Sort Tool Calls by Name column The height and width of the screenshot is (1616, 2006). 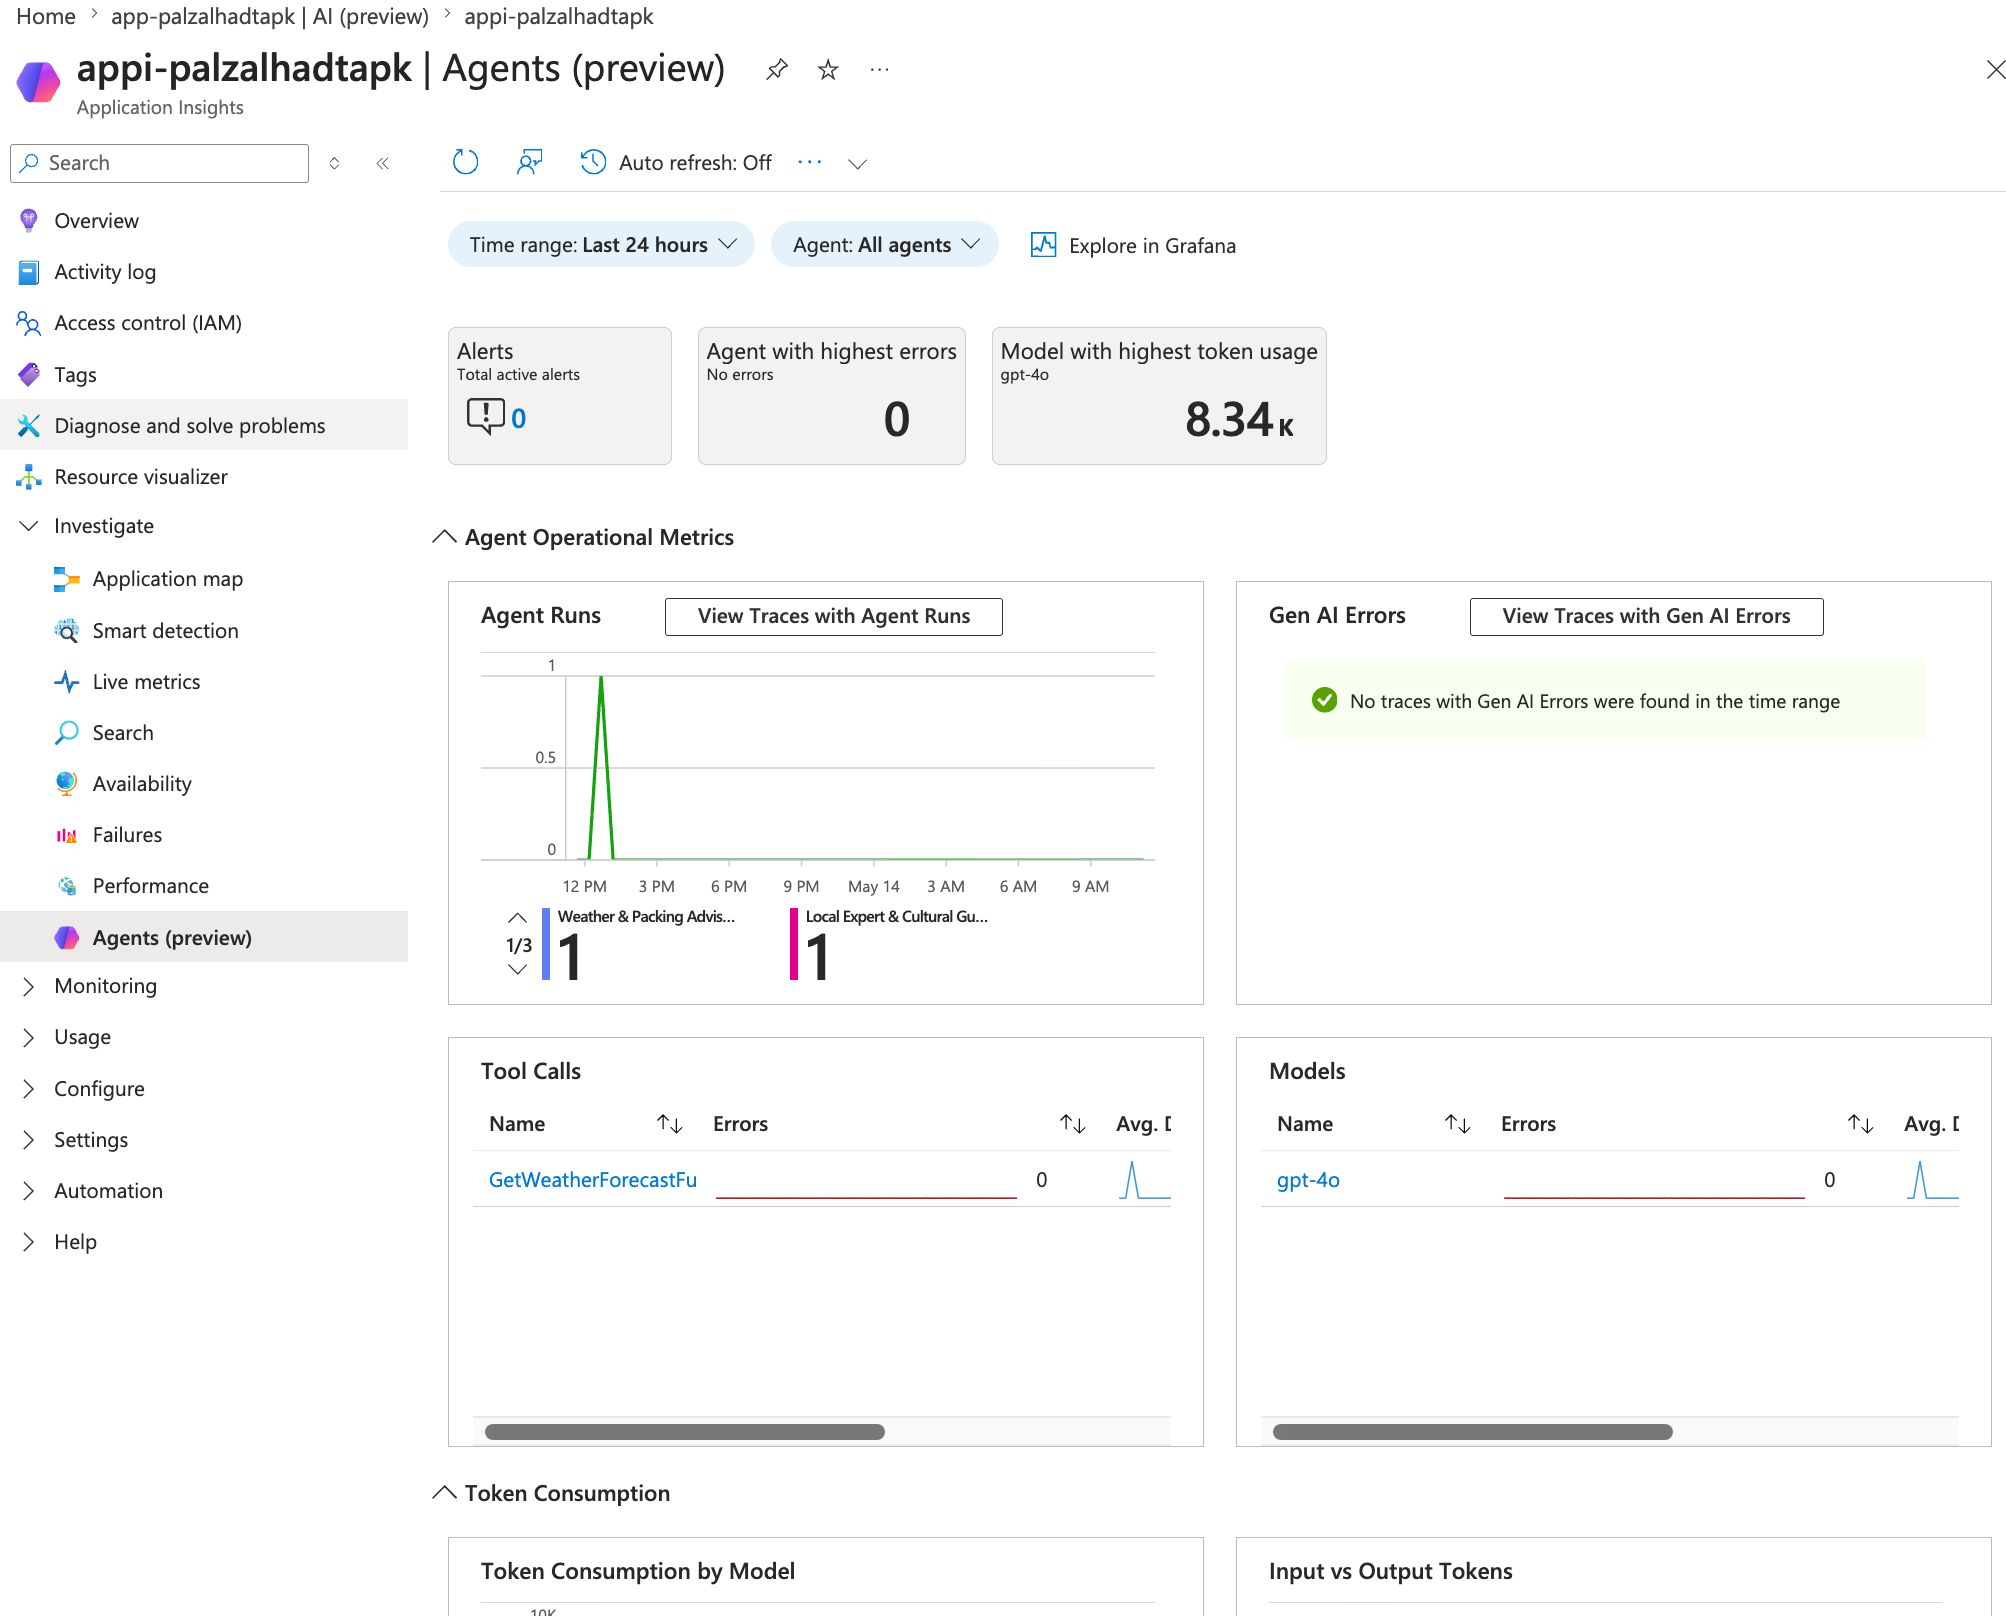pos(670,1124)
